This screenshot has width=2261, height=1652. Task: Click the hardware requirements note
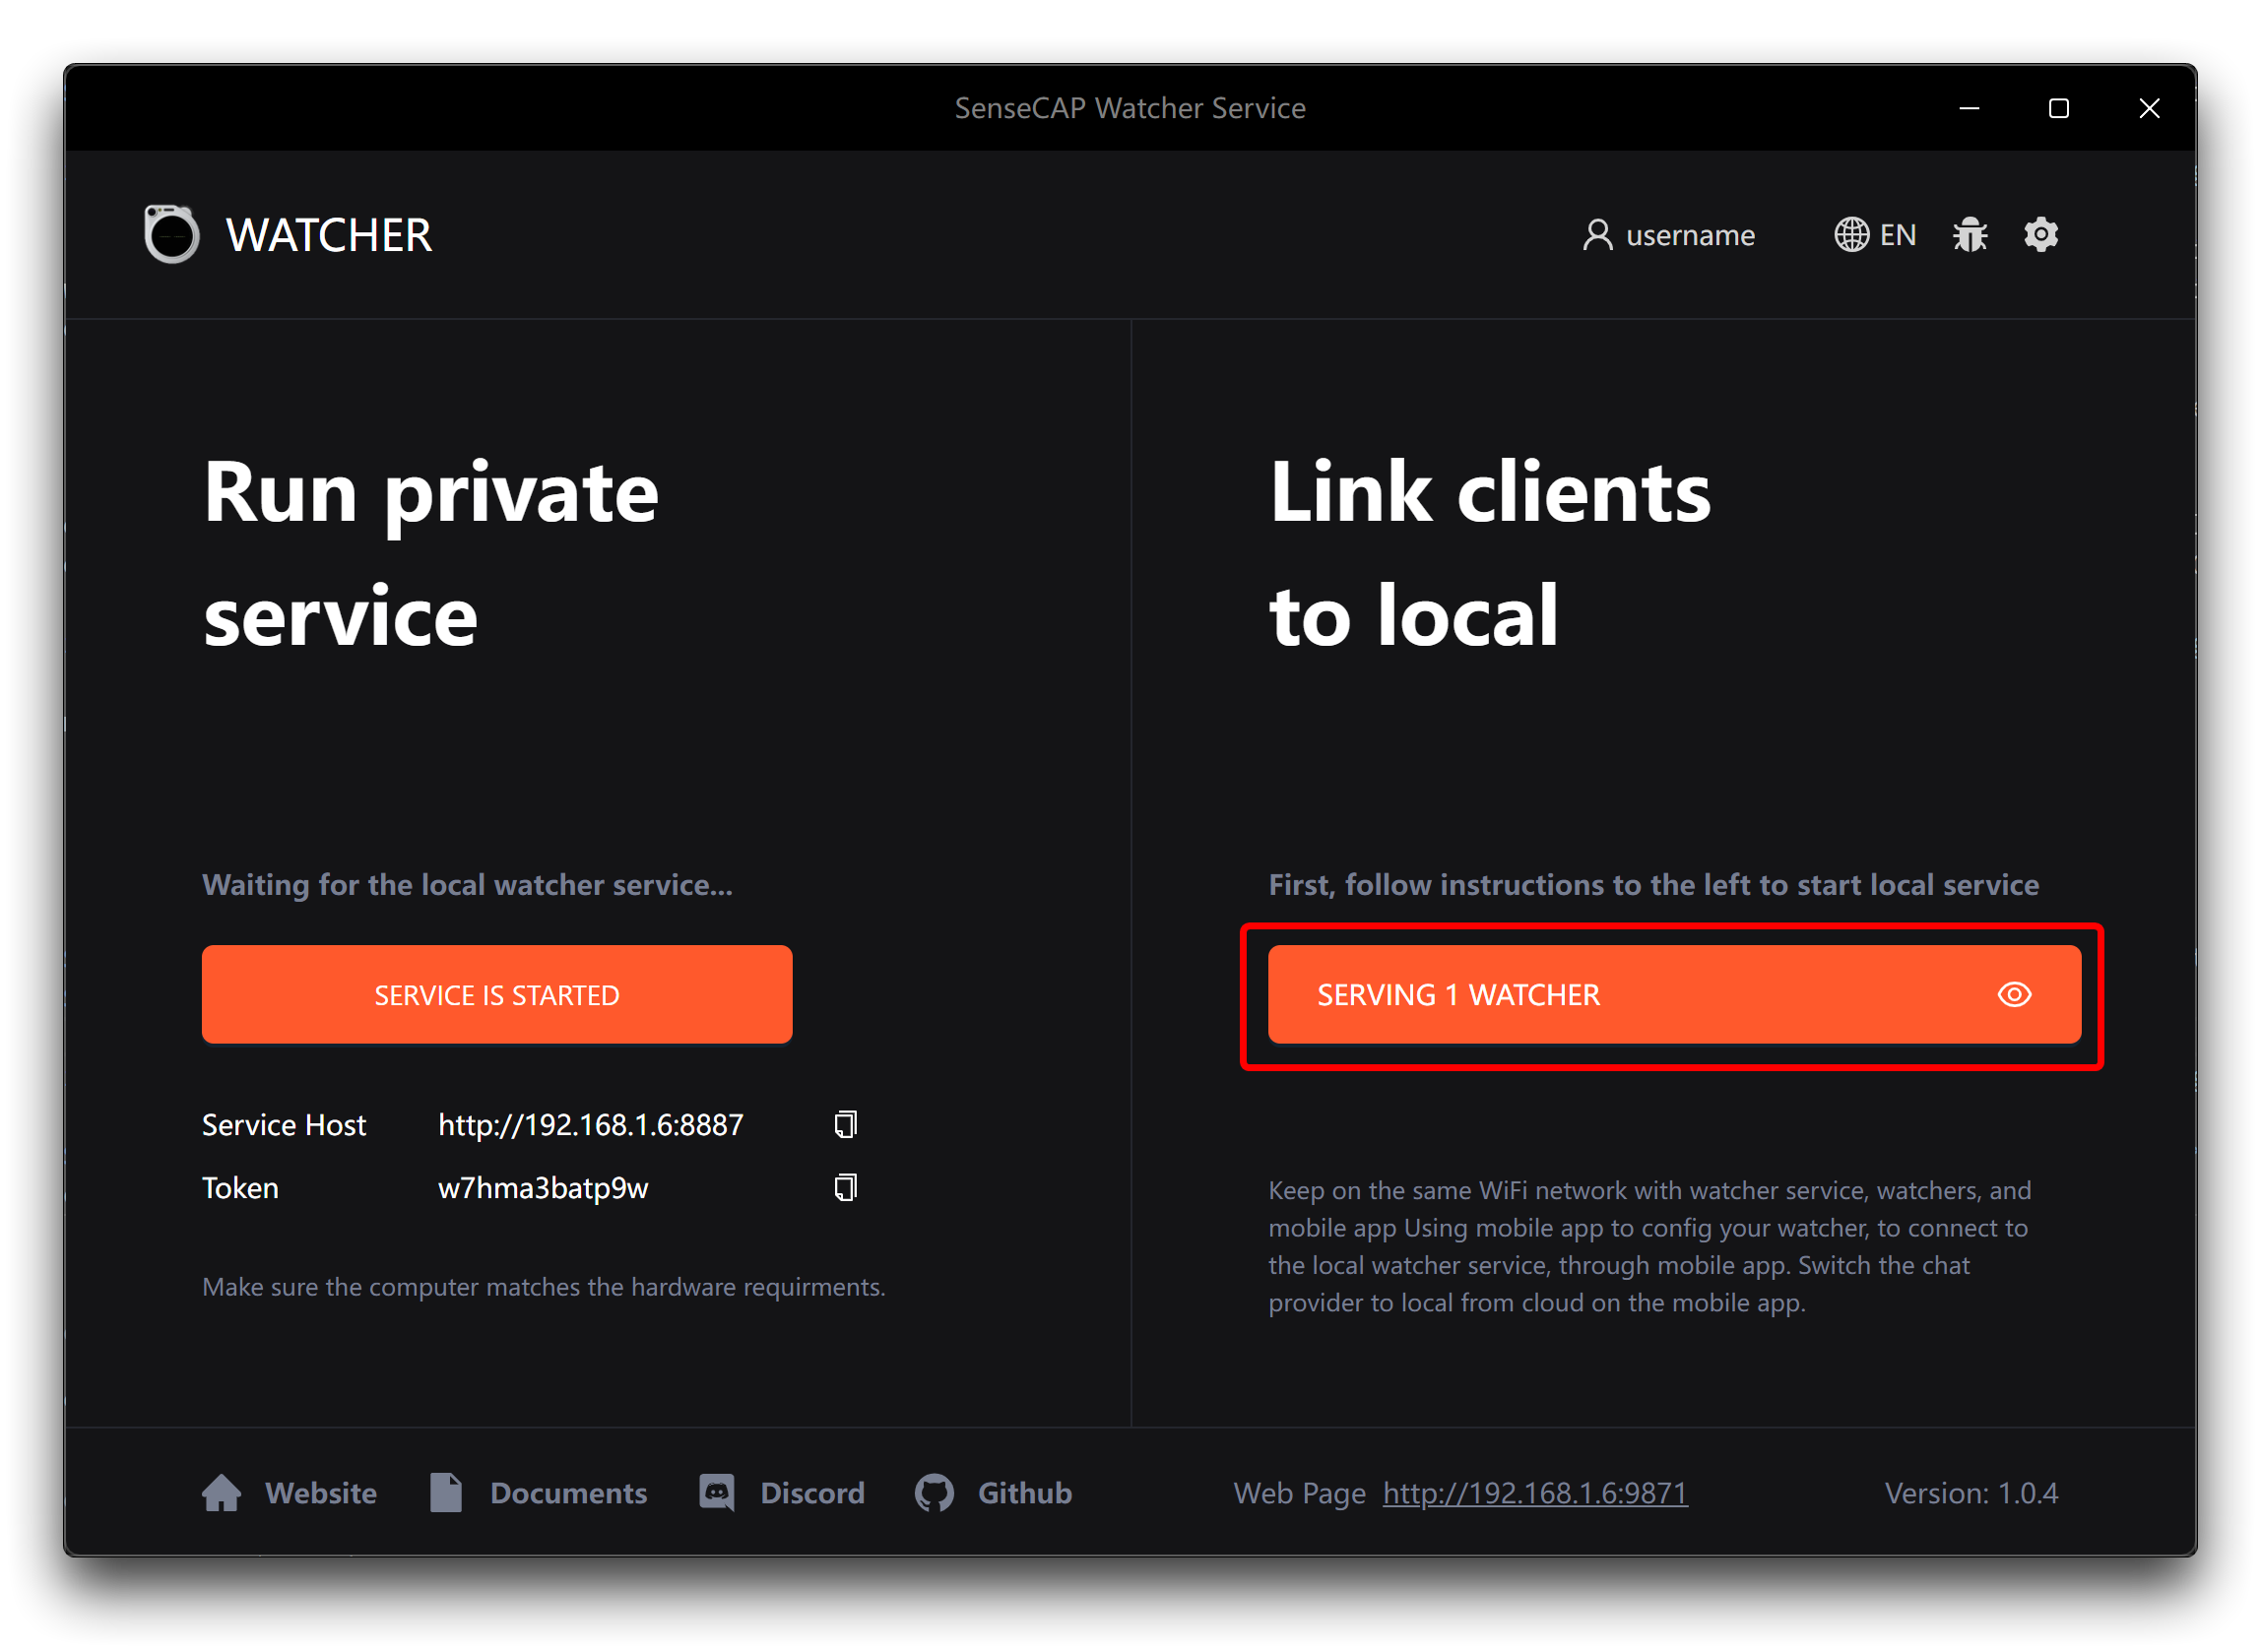pyautogui.click(x=544, y=1287)
